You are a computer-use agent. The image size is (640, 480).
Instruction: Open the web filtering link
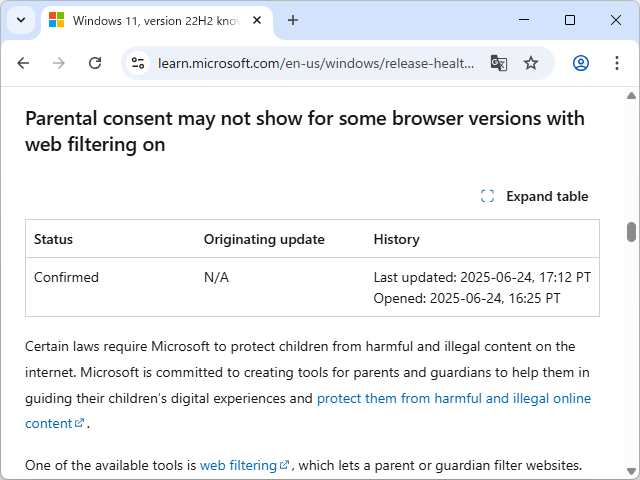[238, 465]
